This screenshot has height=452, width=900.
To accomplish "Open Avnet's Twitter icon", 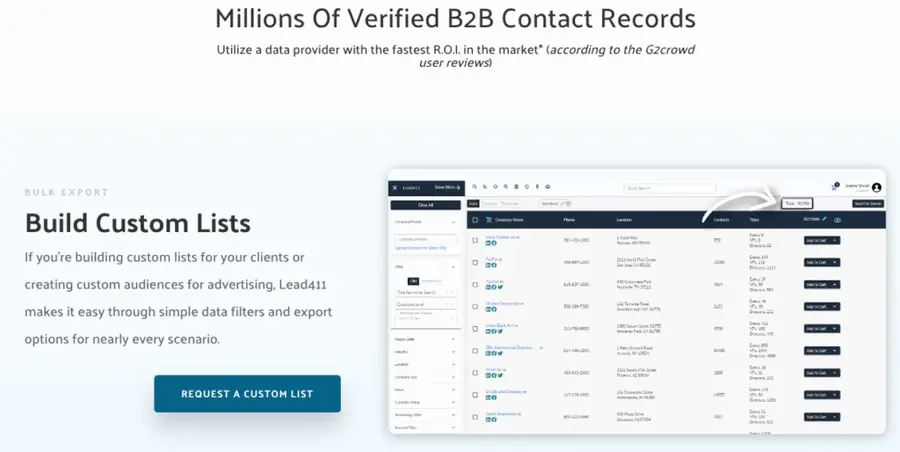I will click(501, 376).
